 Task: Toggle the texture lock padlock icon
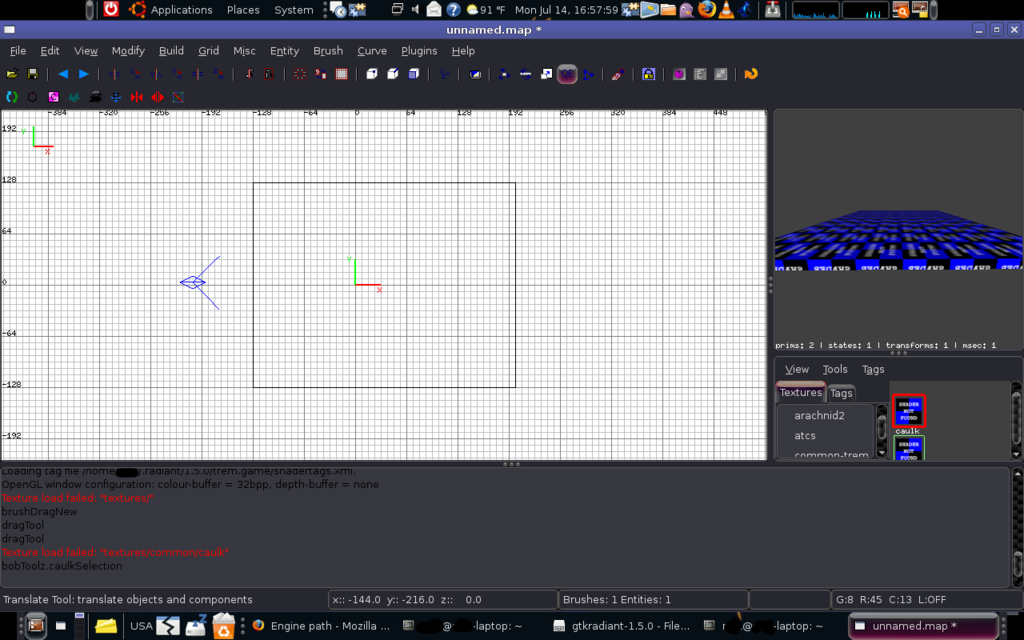point(648,74)
